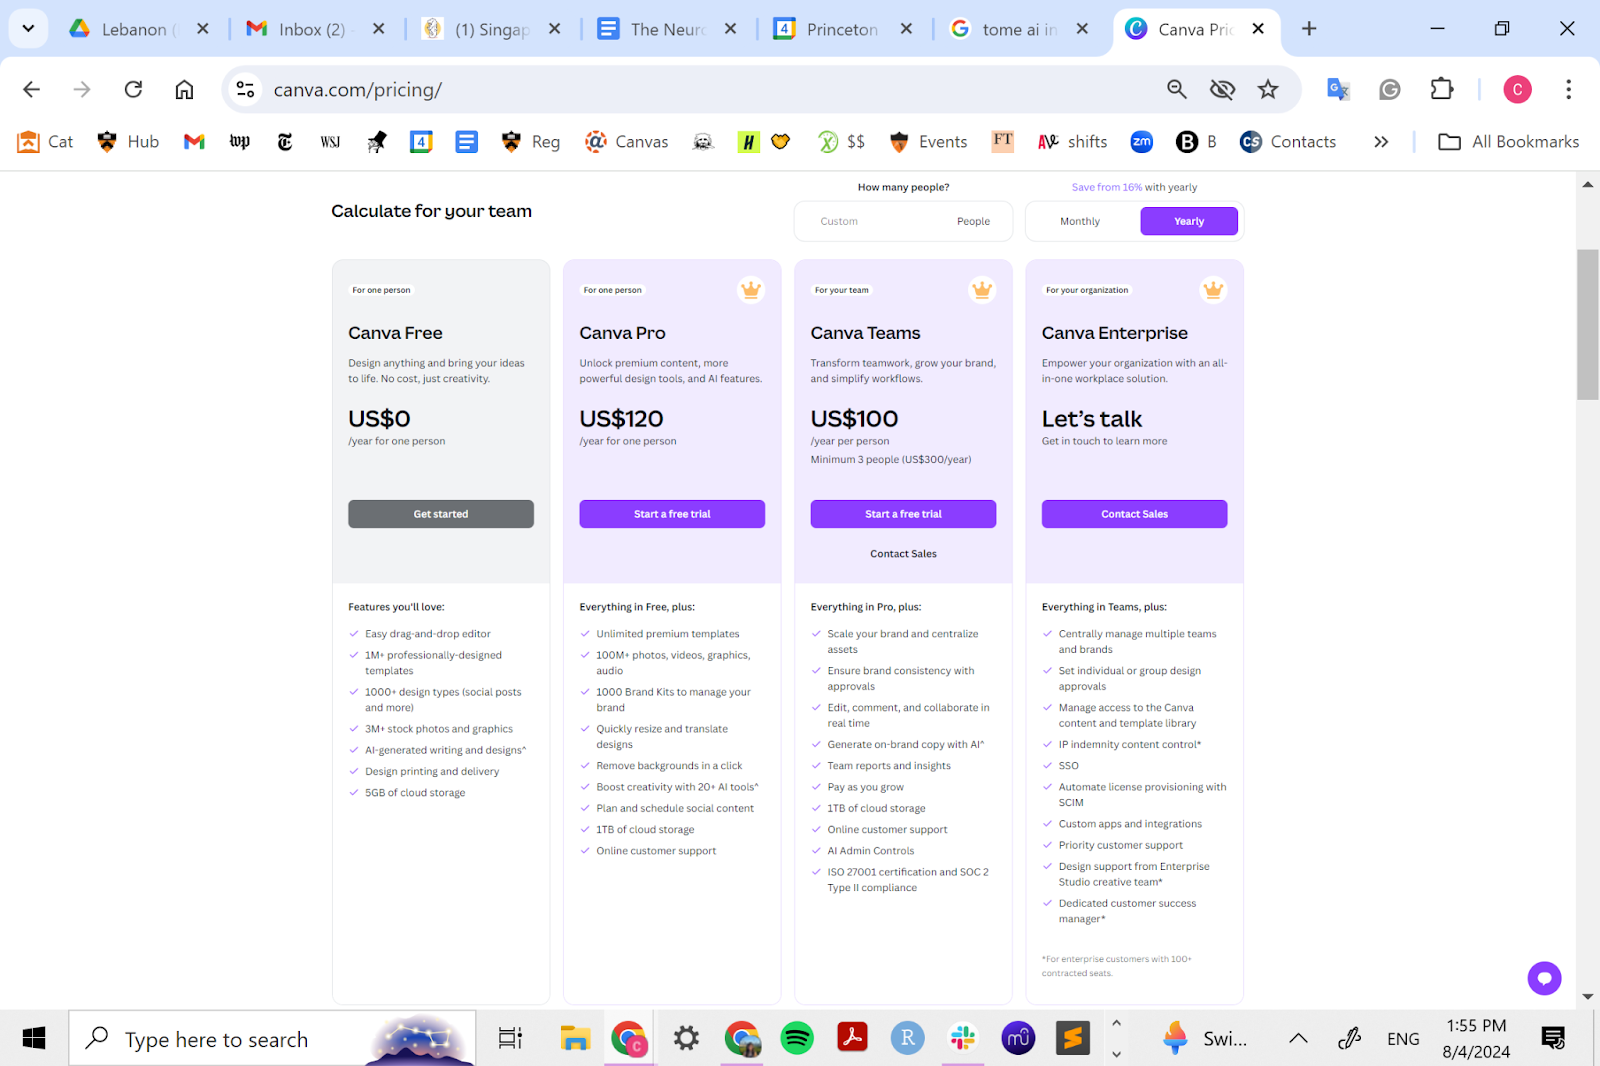Open the Financial Times bookmark
Image resolution: width=1600 pixels, height=1066 pixels.
click(x=1003, y=141)
